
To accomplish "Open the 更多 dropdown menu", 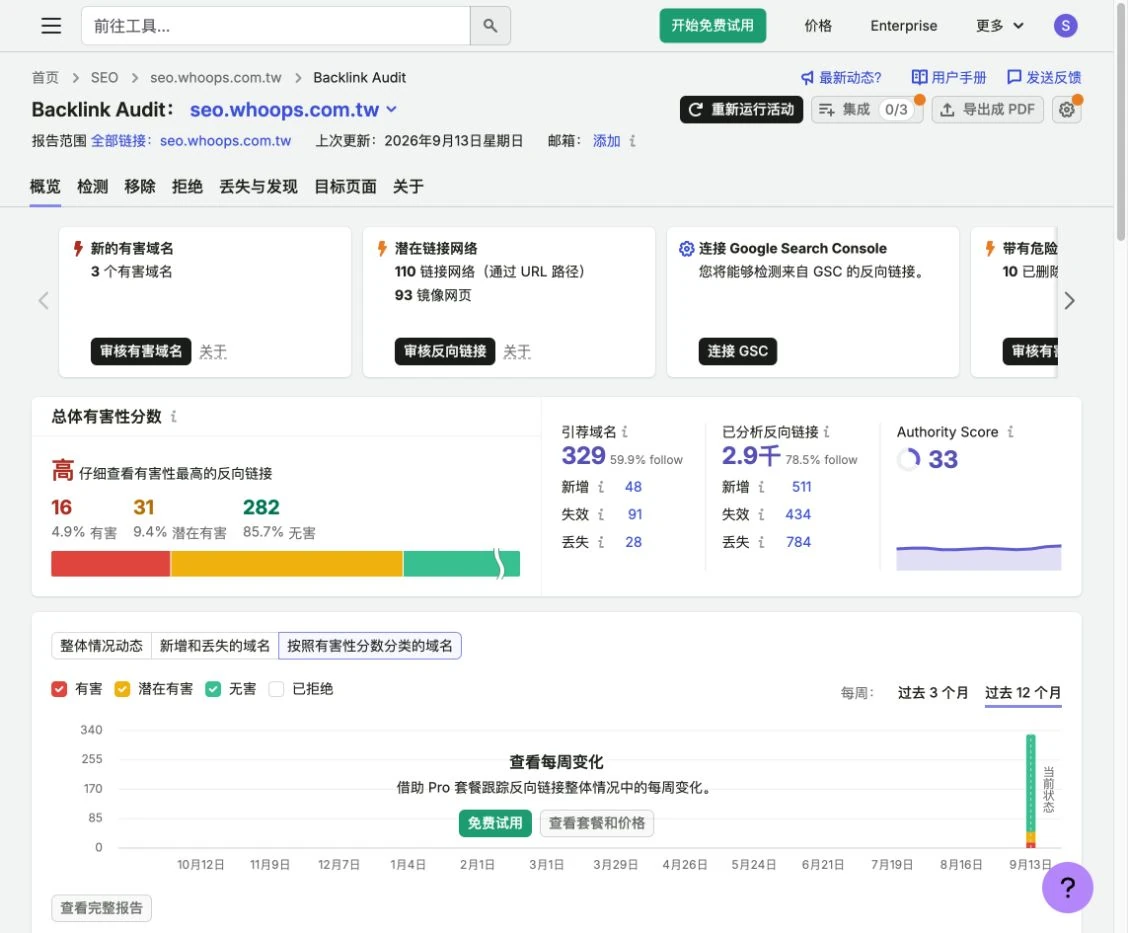I will (999, 26).
